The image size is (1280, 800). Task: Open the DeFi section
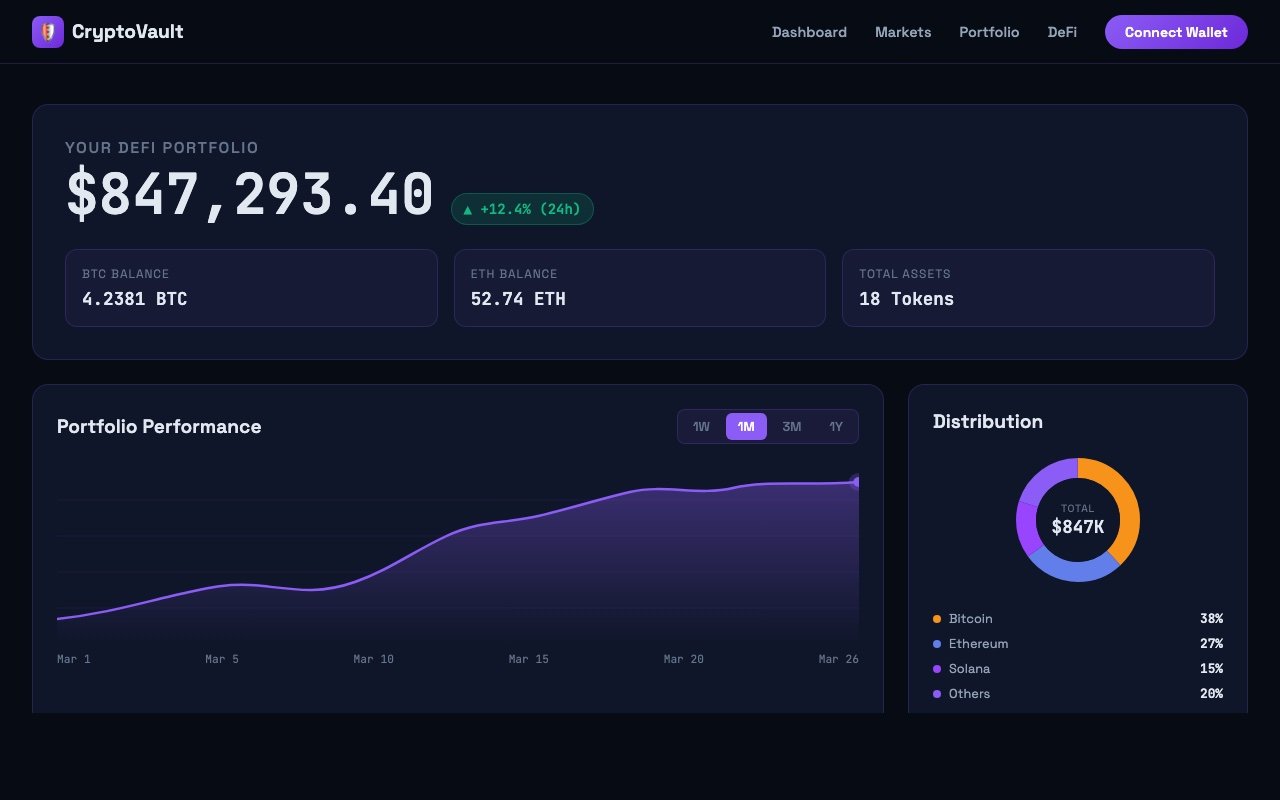tap(1062, 32)
